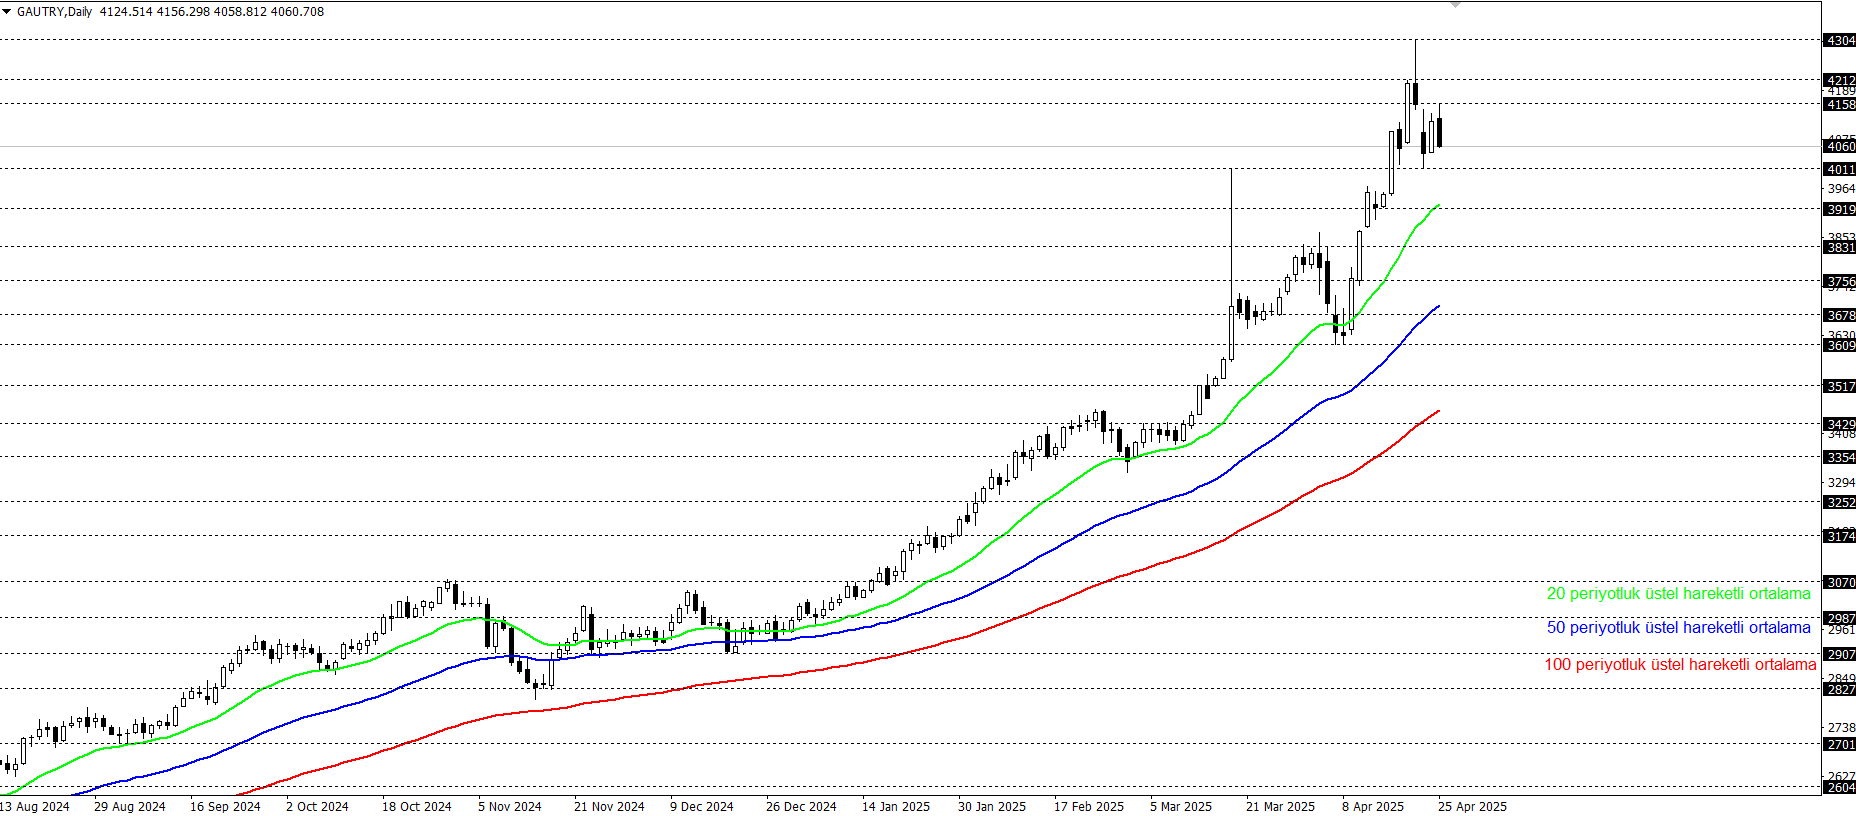Click the 2907 price level label

(1840, 654)
